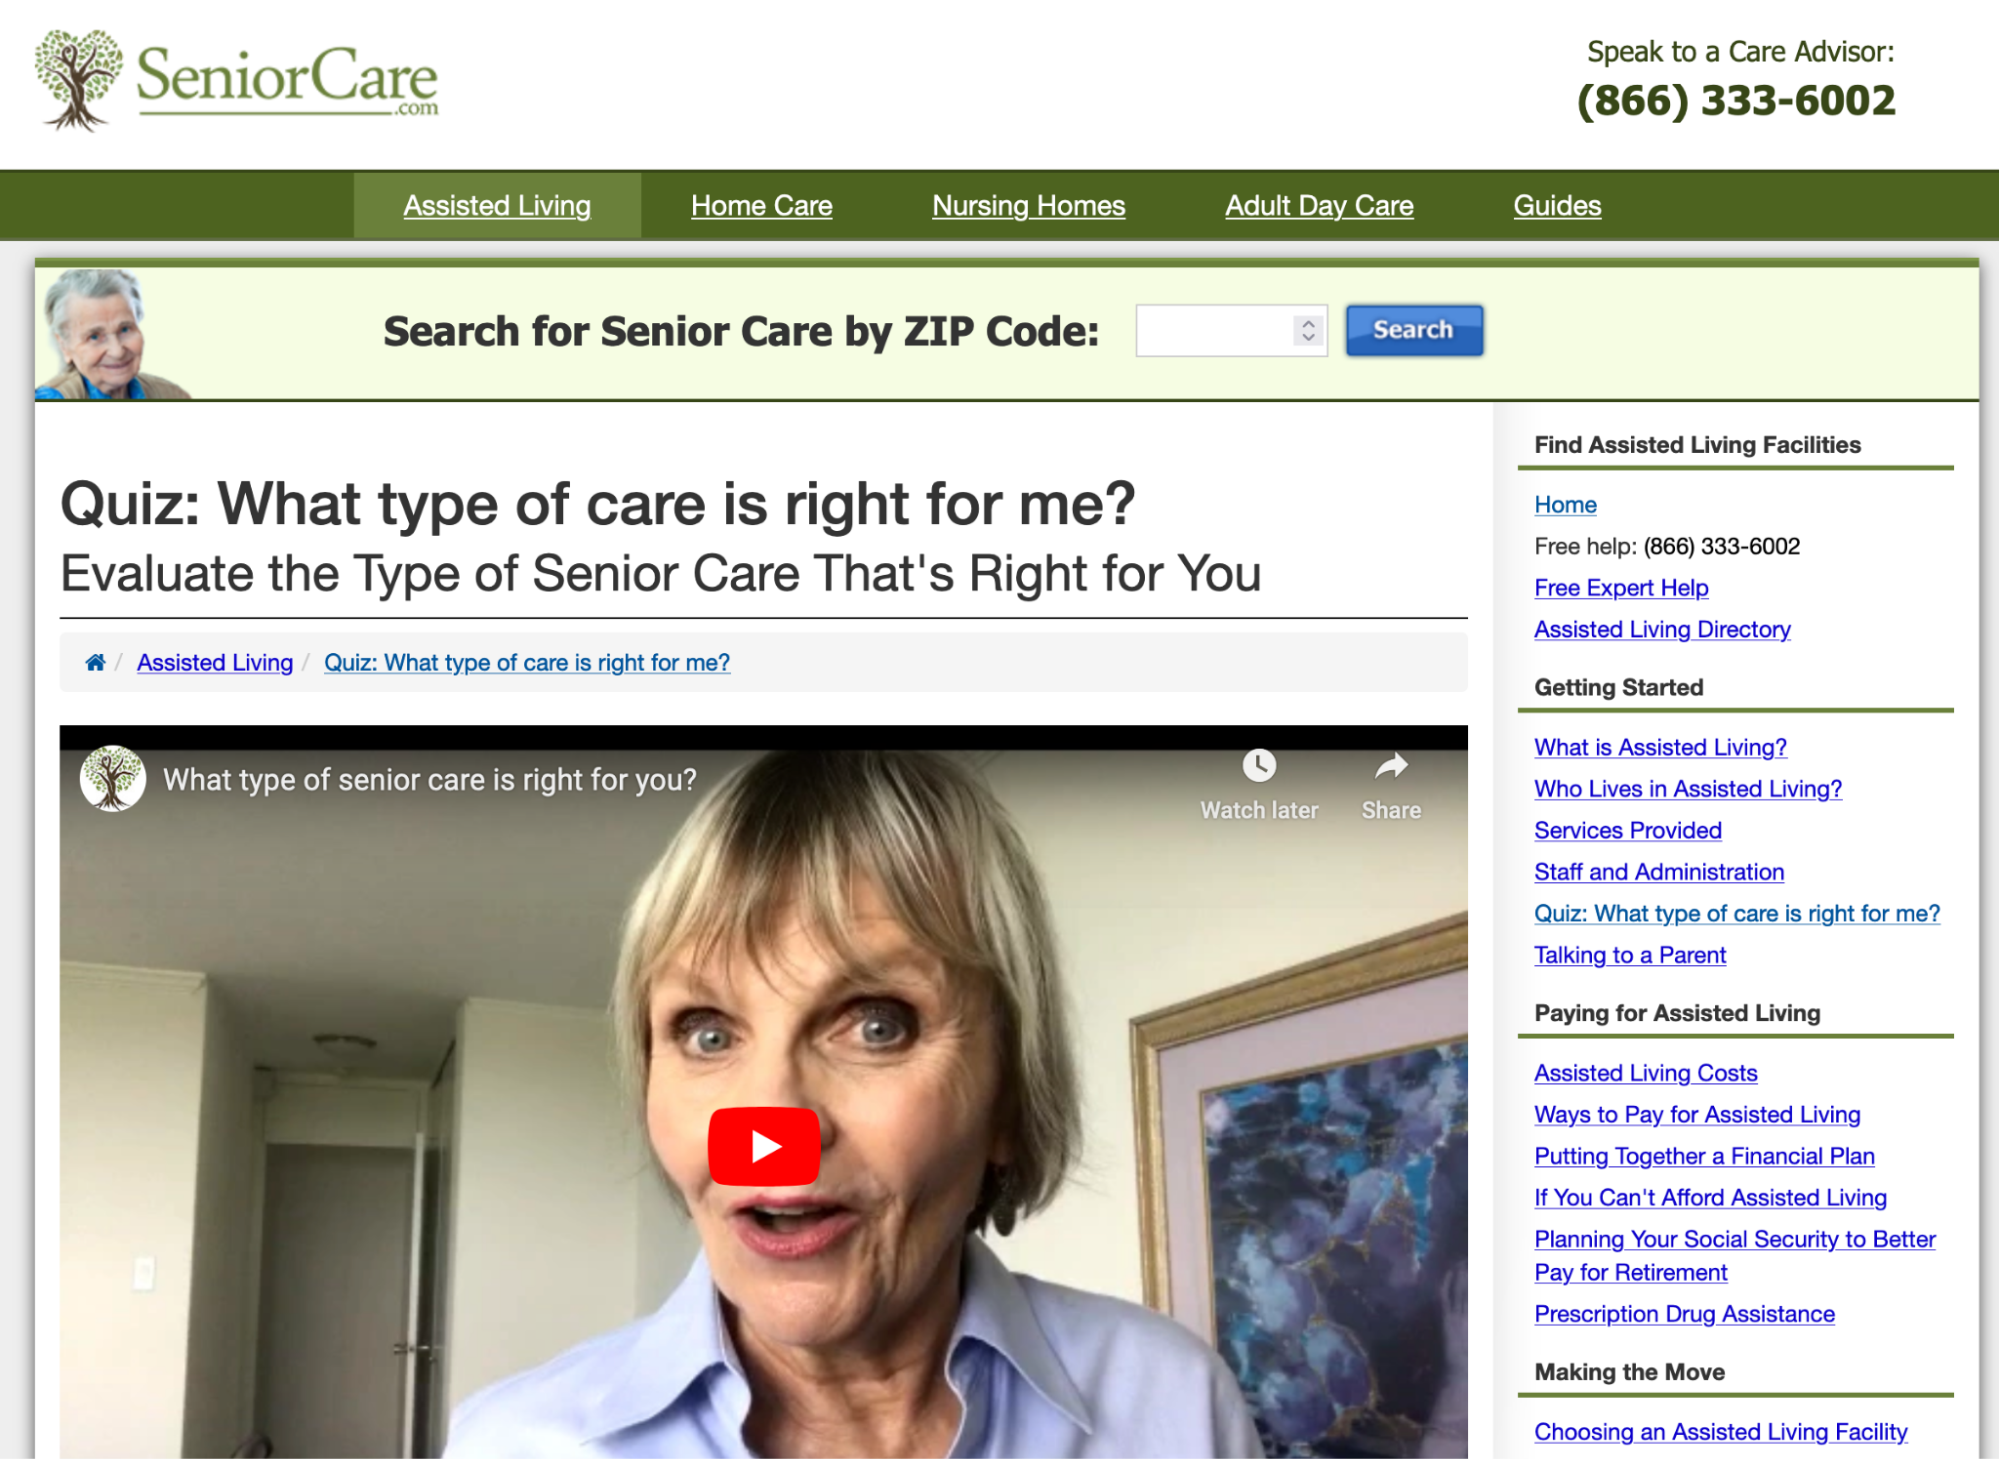This screenshot has height=1460, width=1999.
Task: Click the SeniorCare.com tree logo
Action: 236,80
